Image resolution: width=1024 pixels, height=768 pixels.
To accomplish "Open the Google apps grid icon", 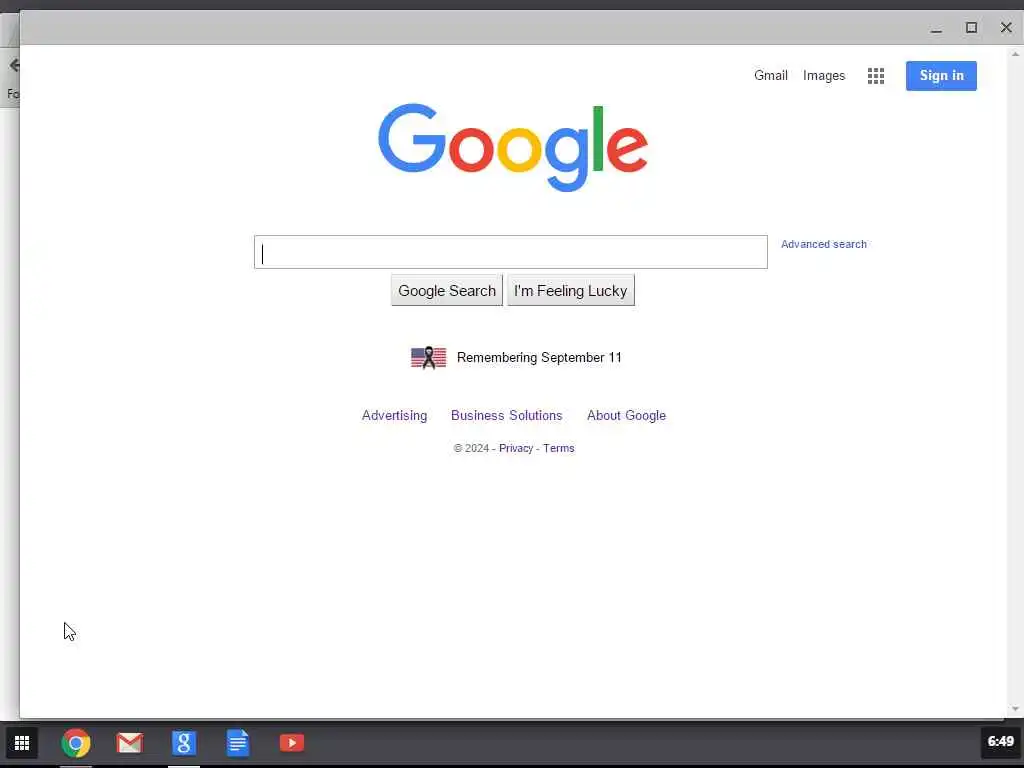I will click(876, 76).
